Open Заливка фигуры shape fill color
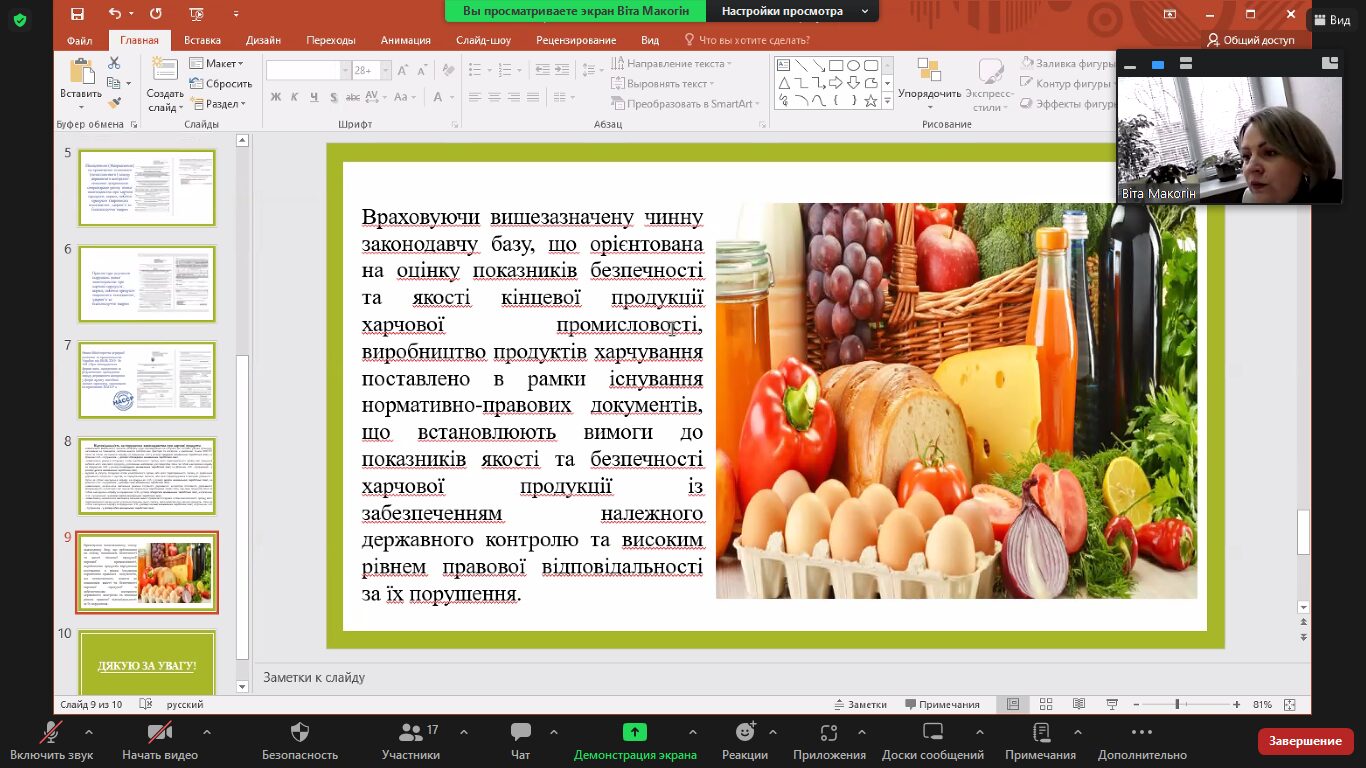1366x768 pixels. (x=1070, y=63)
